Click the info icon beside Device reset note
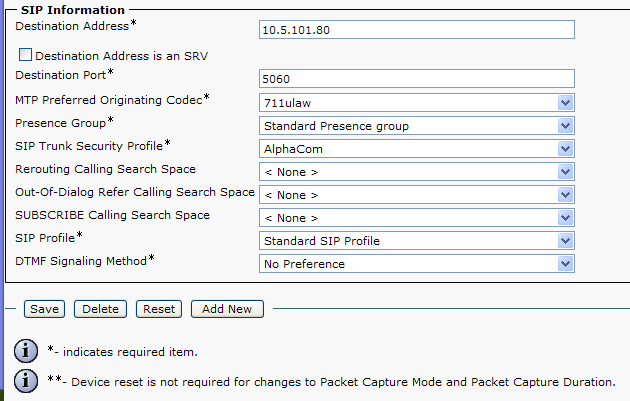Viewport: 630px width, 401px height. click(24, 380)
